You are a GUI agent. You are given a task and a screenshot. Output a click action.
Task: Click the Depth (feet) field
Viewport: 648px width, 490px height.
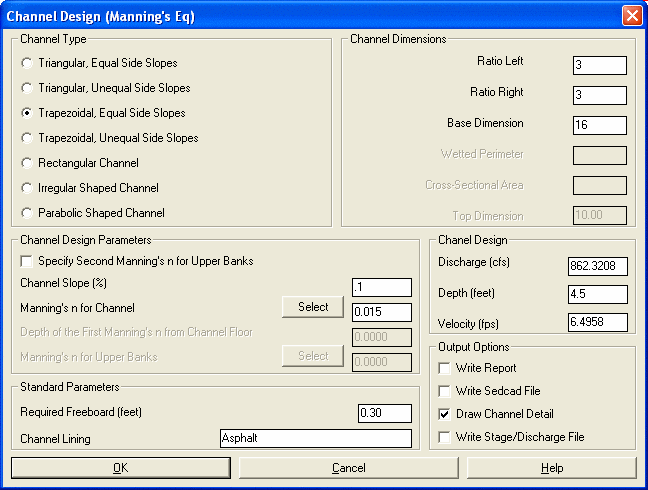(x=598, y=294)
